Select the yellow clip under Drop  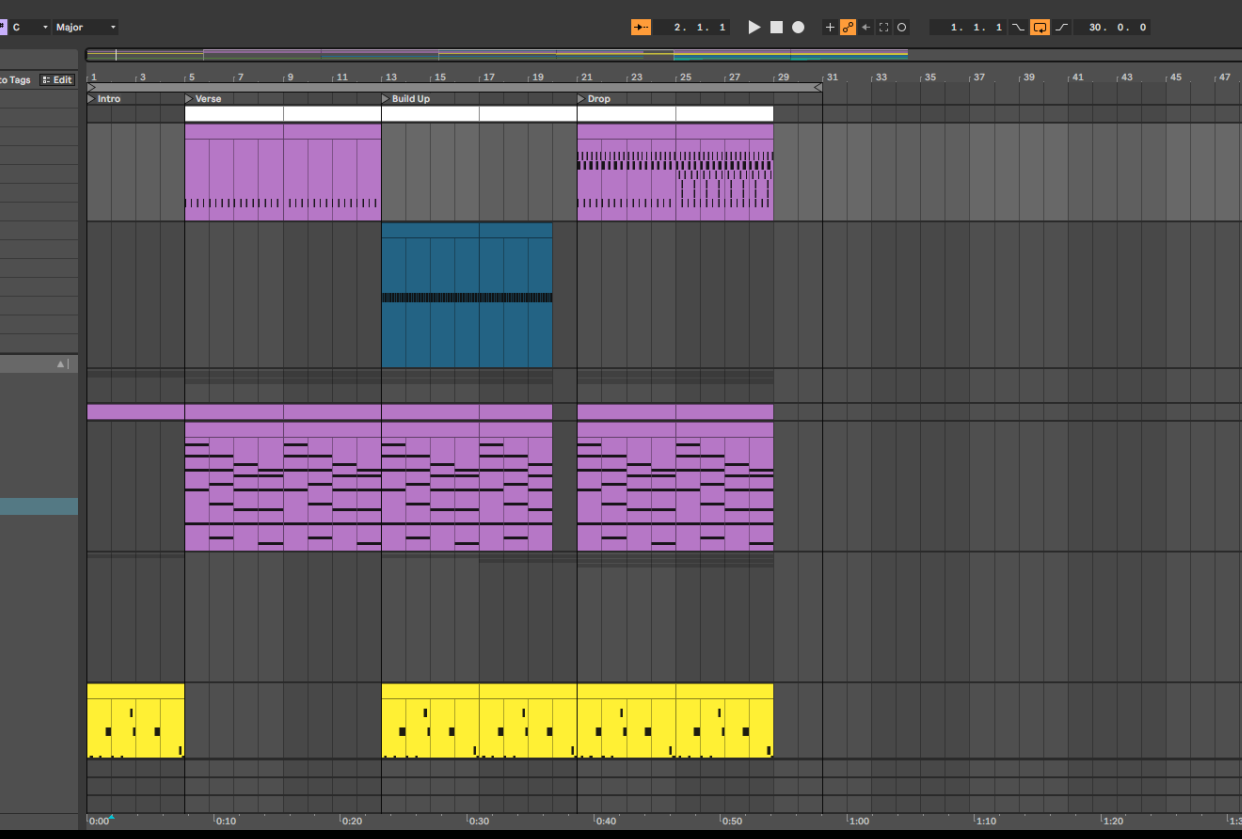(675, 721)
